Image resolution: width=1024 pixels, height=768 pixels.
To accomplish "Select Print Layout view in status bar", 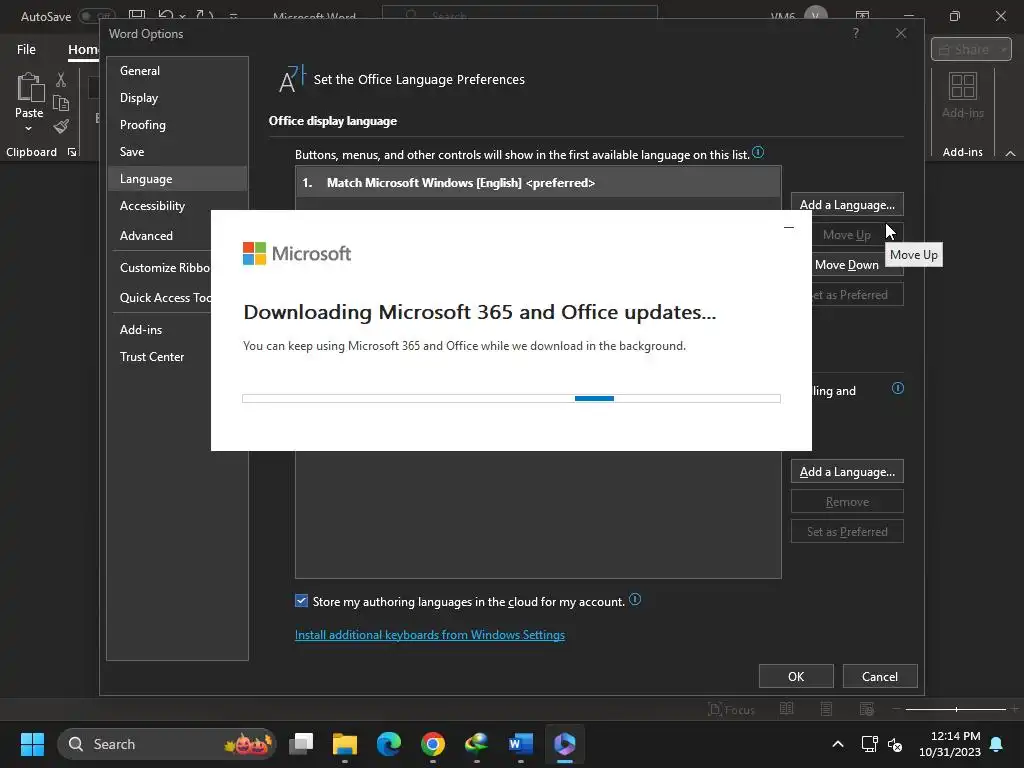I will tap(826, 709).
